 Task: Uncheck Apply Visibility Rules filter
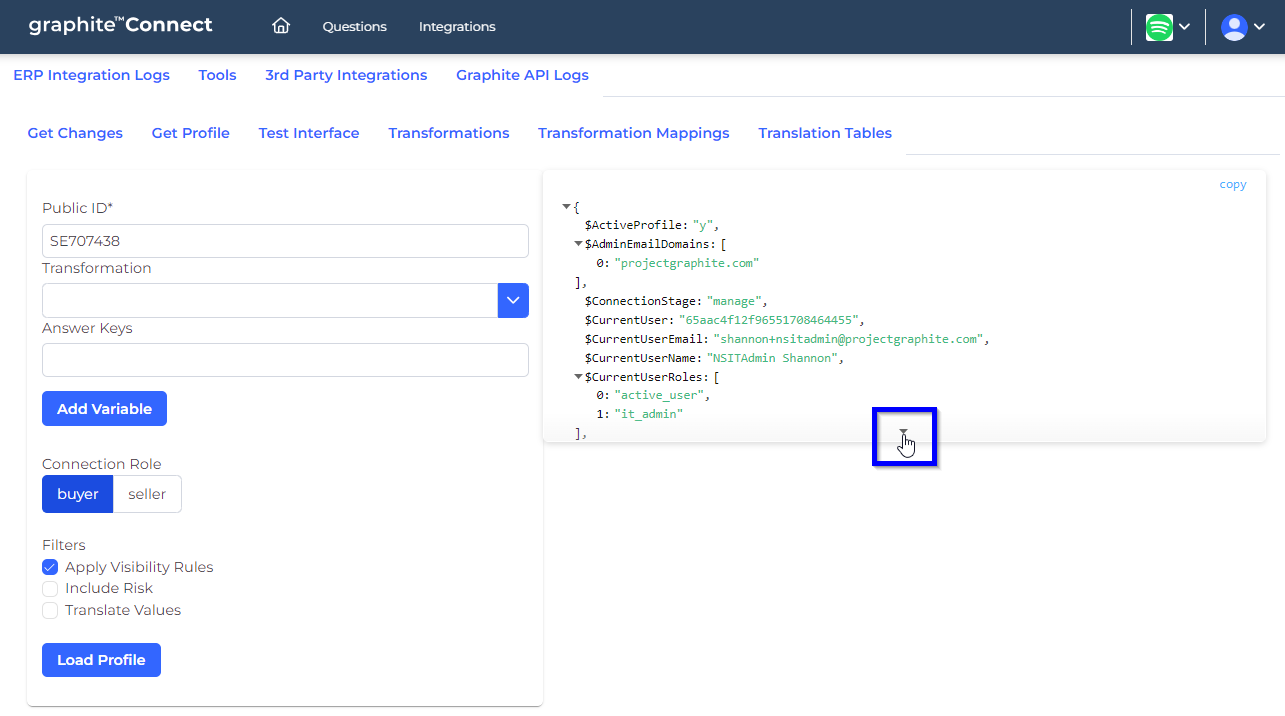pyautogui.click(x=50, y=567)
